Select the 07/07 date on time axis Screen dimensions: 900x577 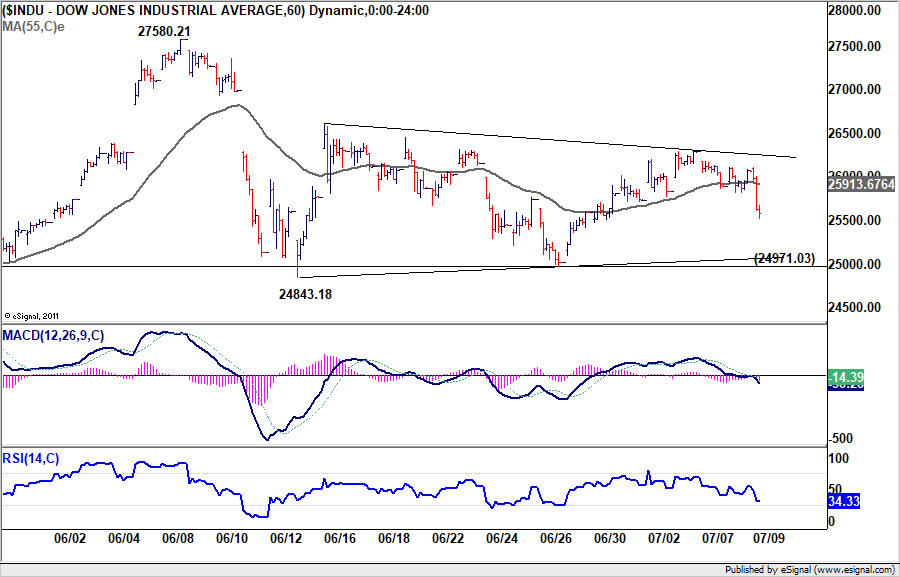(x=717, y=539)
